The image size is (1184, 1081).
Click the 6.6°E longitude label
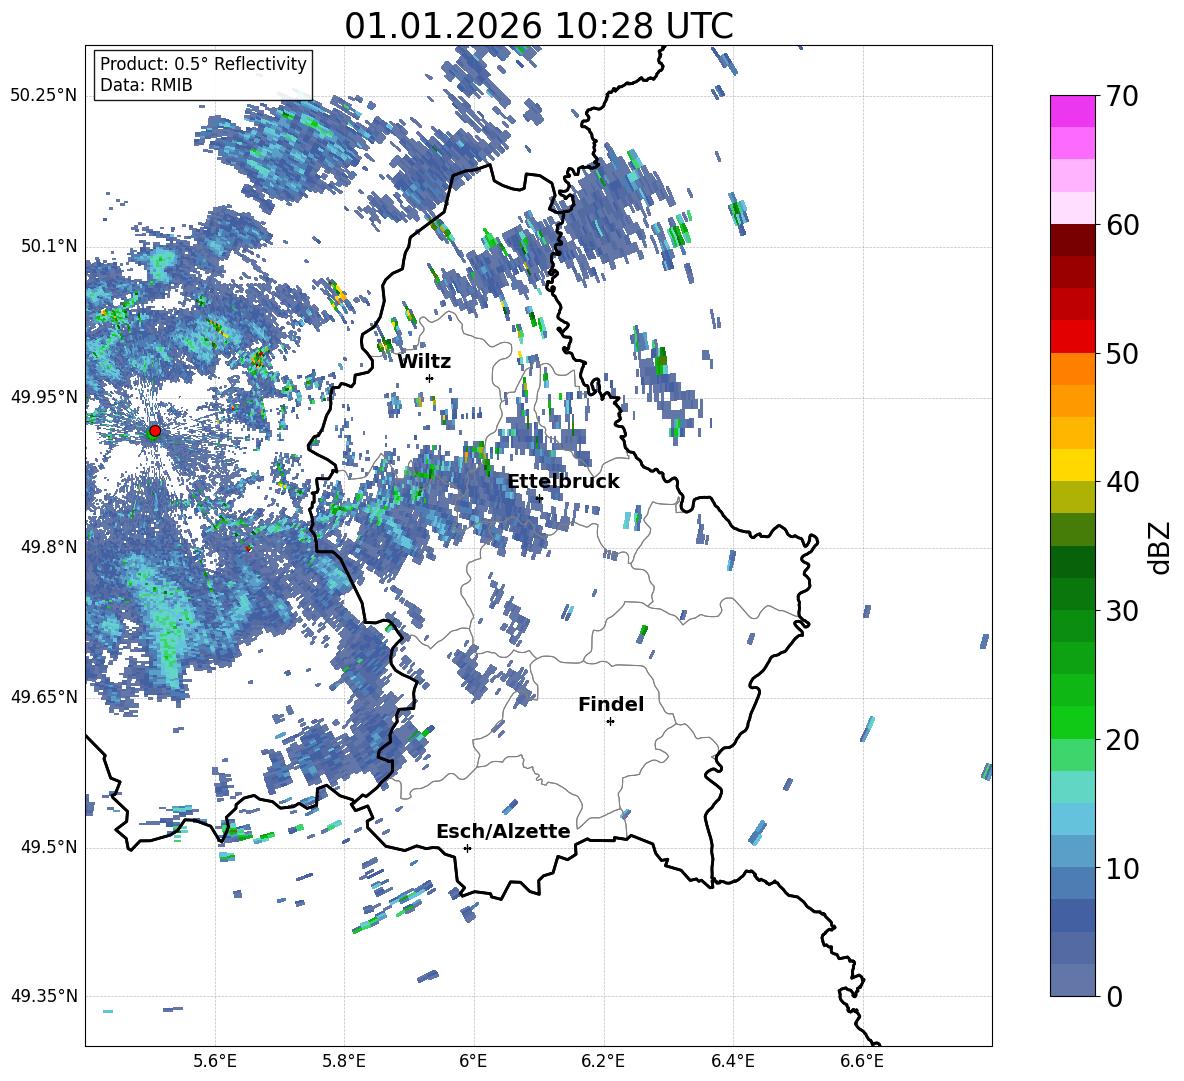pyautogui.click(x=862, y=1061)
